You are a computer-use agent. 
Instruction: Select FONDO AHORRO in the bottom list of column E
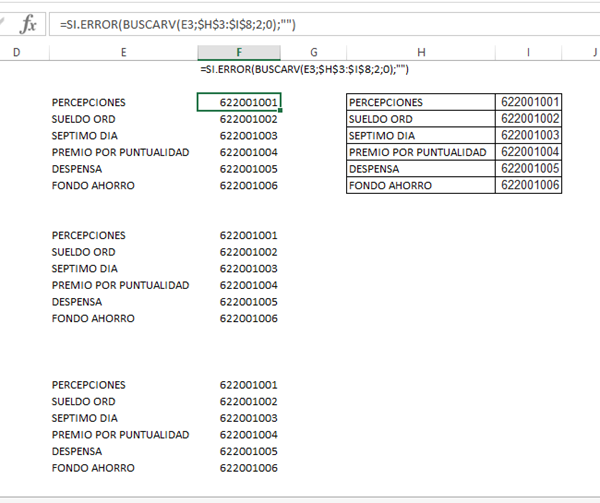pyautogui.click(x=93, y=468)
